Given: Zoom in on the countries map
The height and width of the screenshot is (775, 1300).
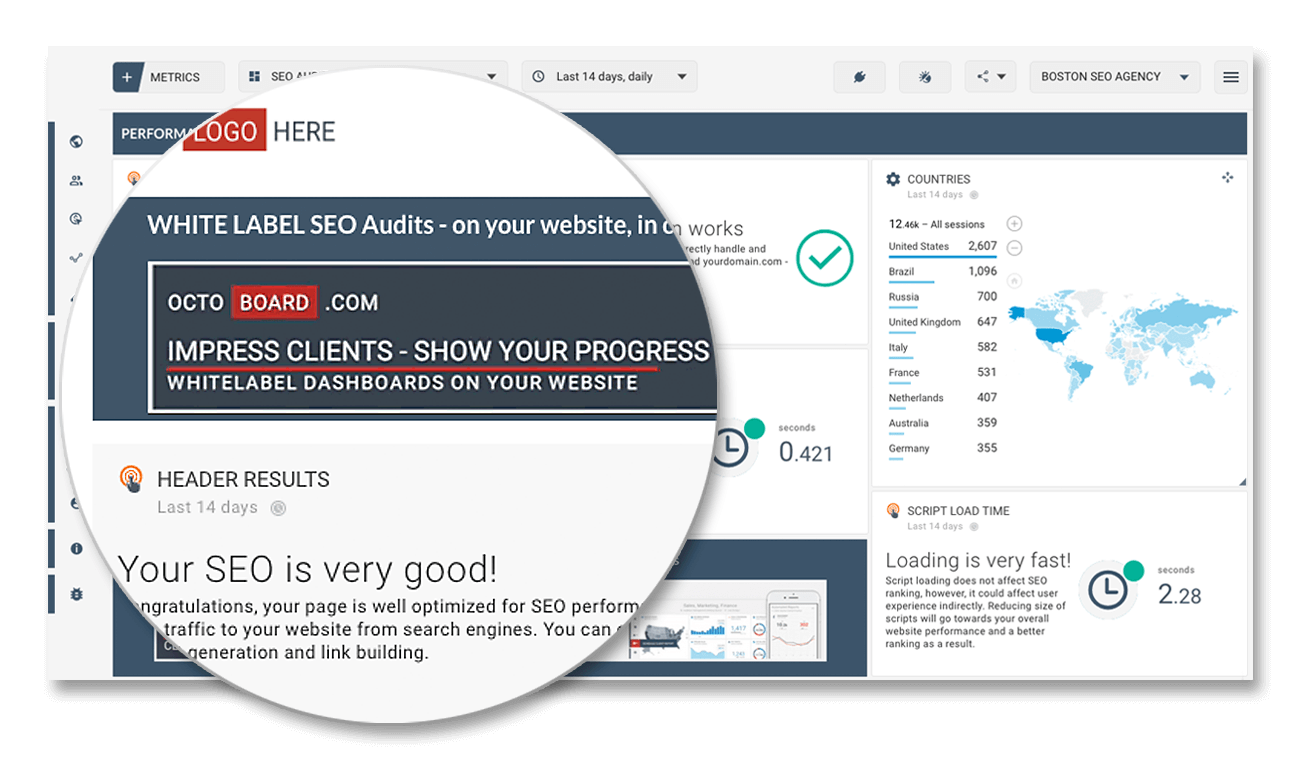Looking at the screenshot, I should pyautogui.click(x=1014, y=223).
